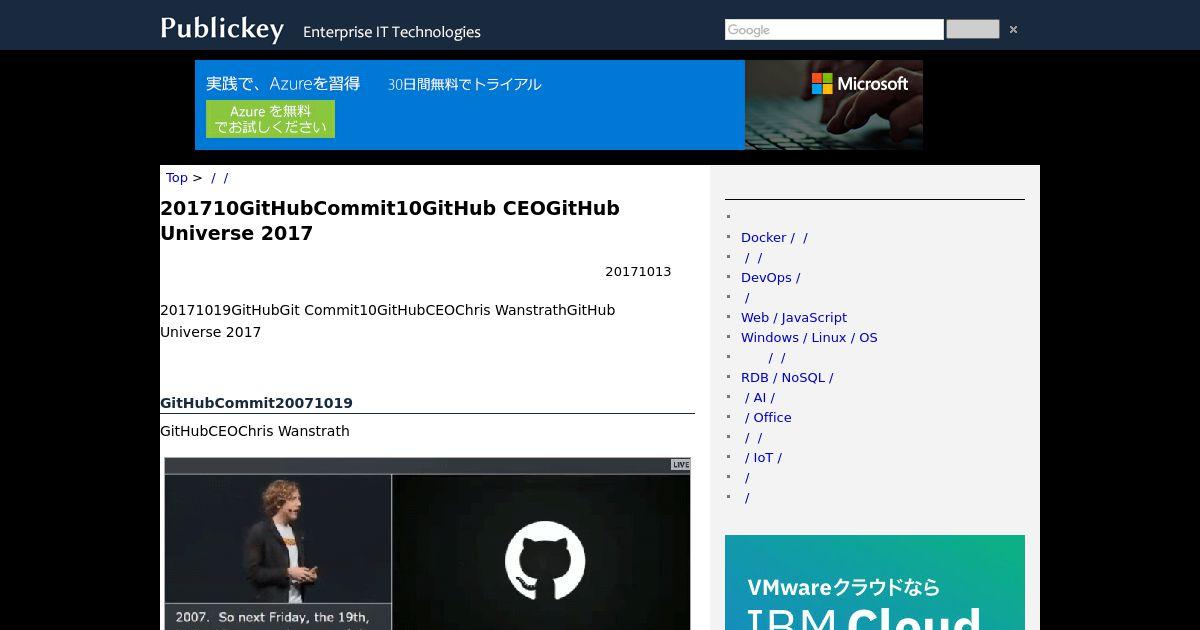Open the RDB / NoSQL category
This screenshot has width=1200, height=630.
click(787, 378)
